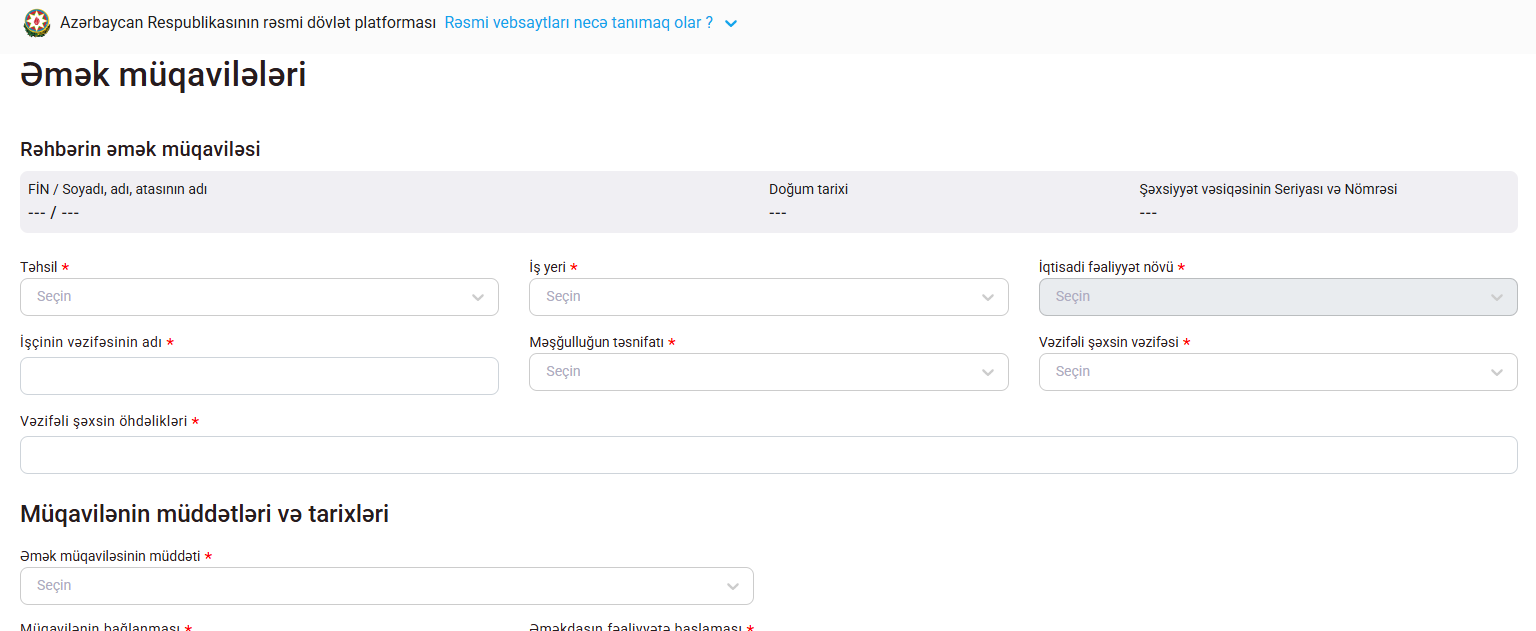Expand the chevron beside the official websites link
This screenshot has width=1536, height=631.
pyautogui.click(x=731, y=23)
